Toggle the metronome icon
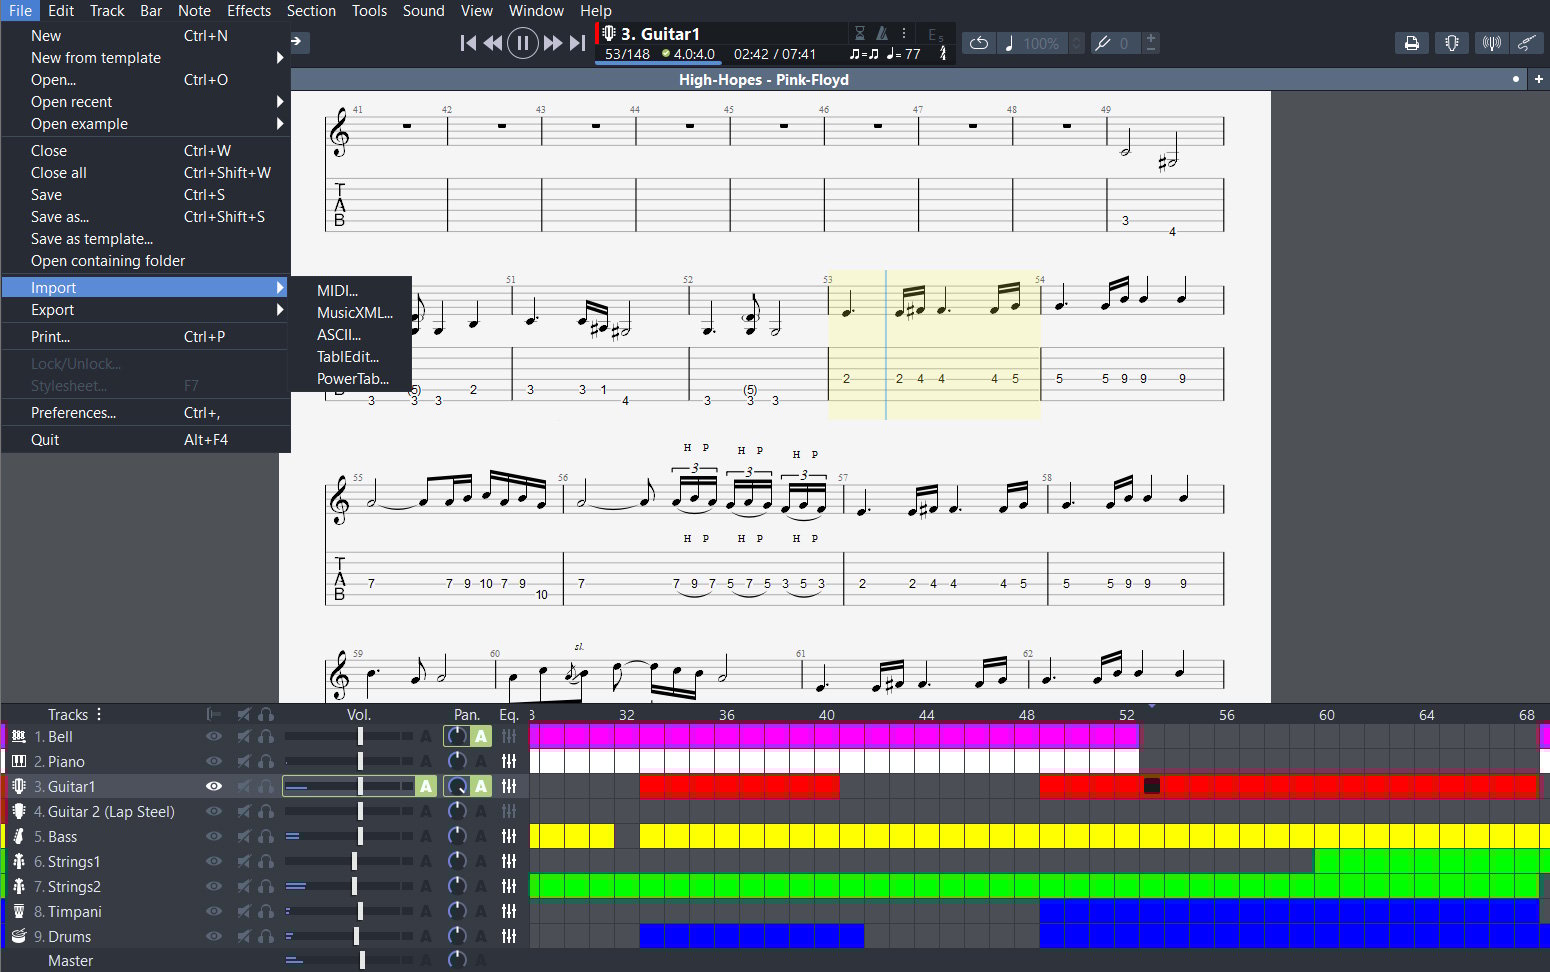1550x972 pixels. coord(882,33)
